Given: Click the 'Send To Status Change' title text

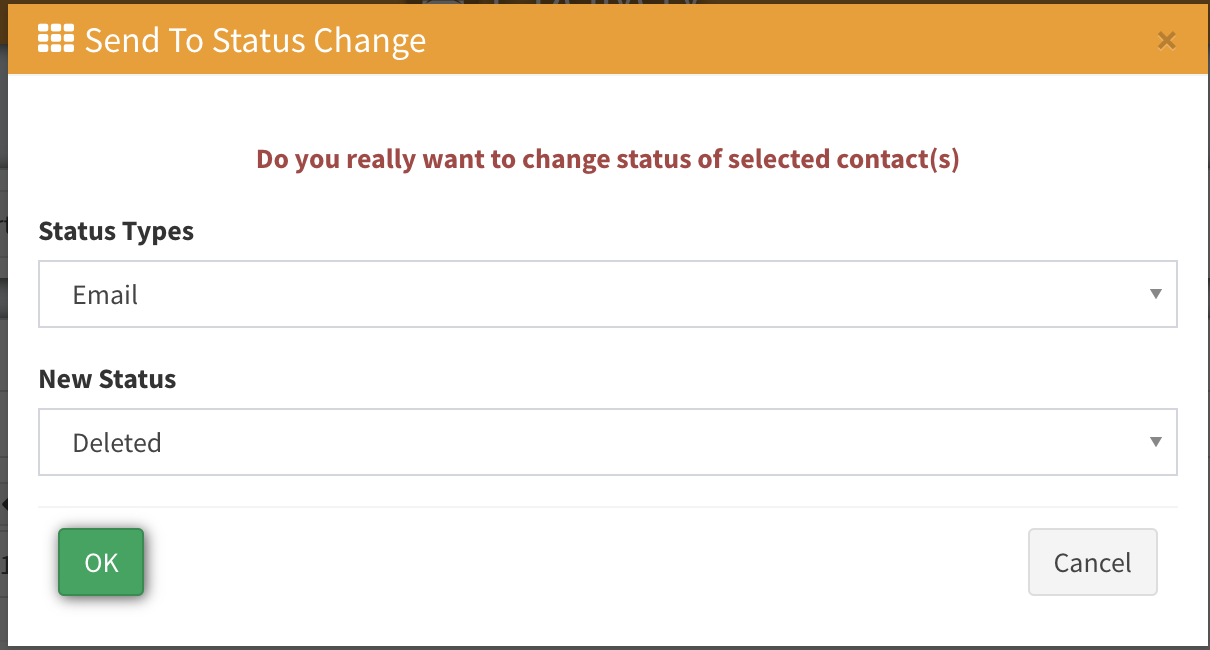Looking at the screenshot, I should coord(255,40).
